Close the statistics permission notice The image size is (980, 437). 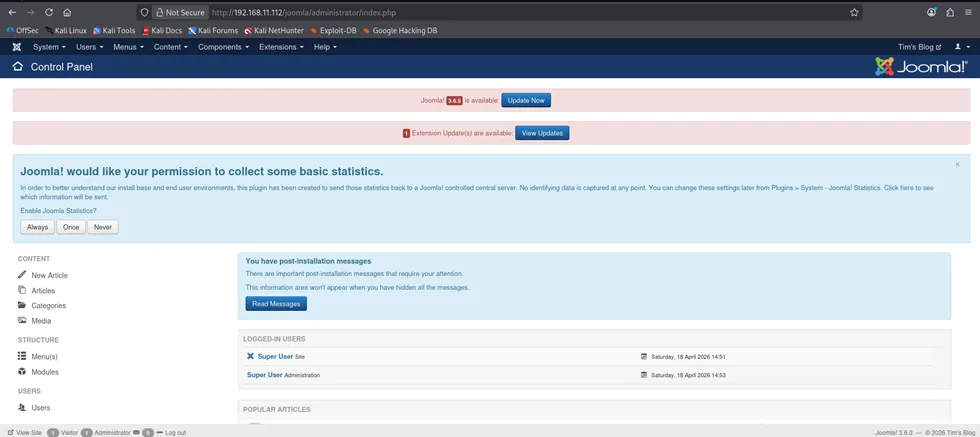pos(958,164)
